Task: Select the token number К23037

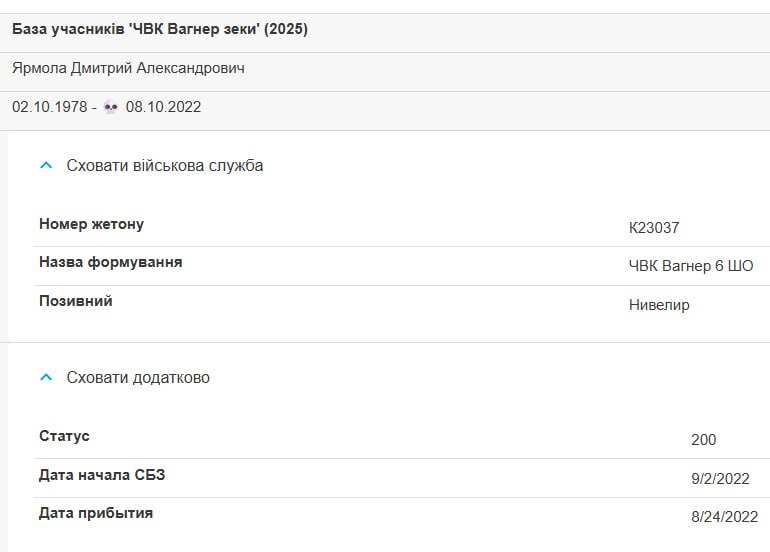Action: pyautogui.click(x=654, y=228)
